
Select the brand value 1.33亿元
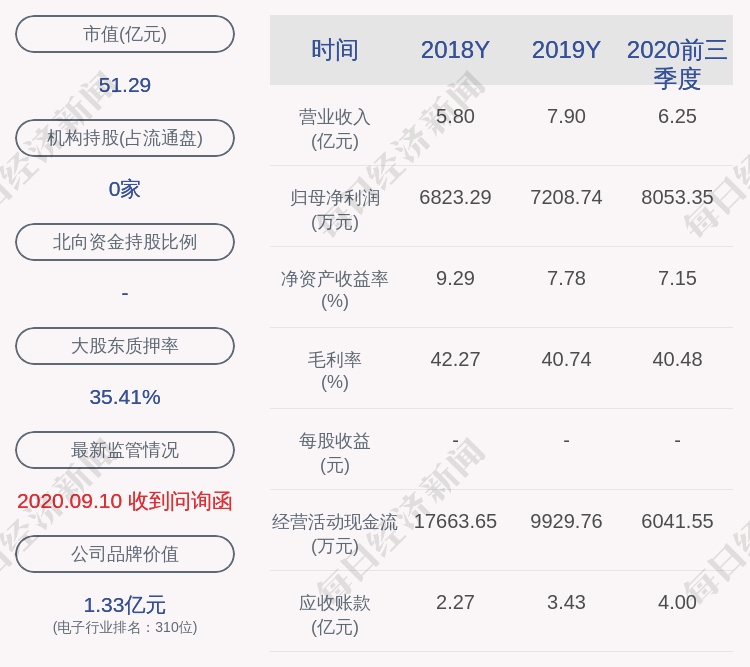point(125,605)
